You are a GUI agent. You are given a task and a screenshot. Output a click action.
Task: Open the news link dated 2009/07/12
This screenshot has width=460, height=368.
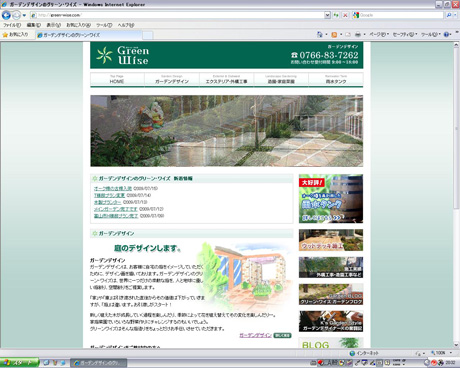115,209
